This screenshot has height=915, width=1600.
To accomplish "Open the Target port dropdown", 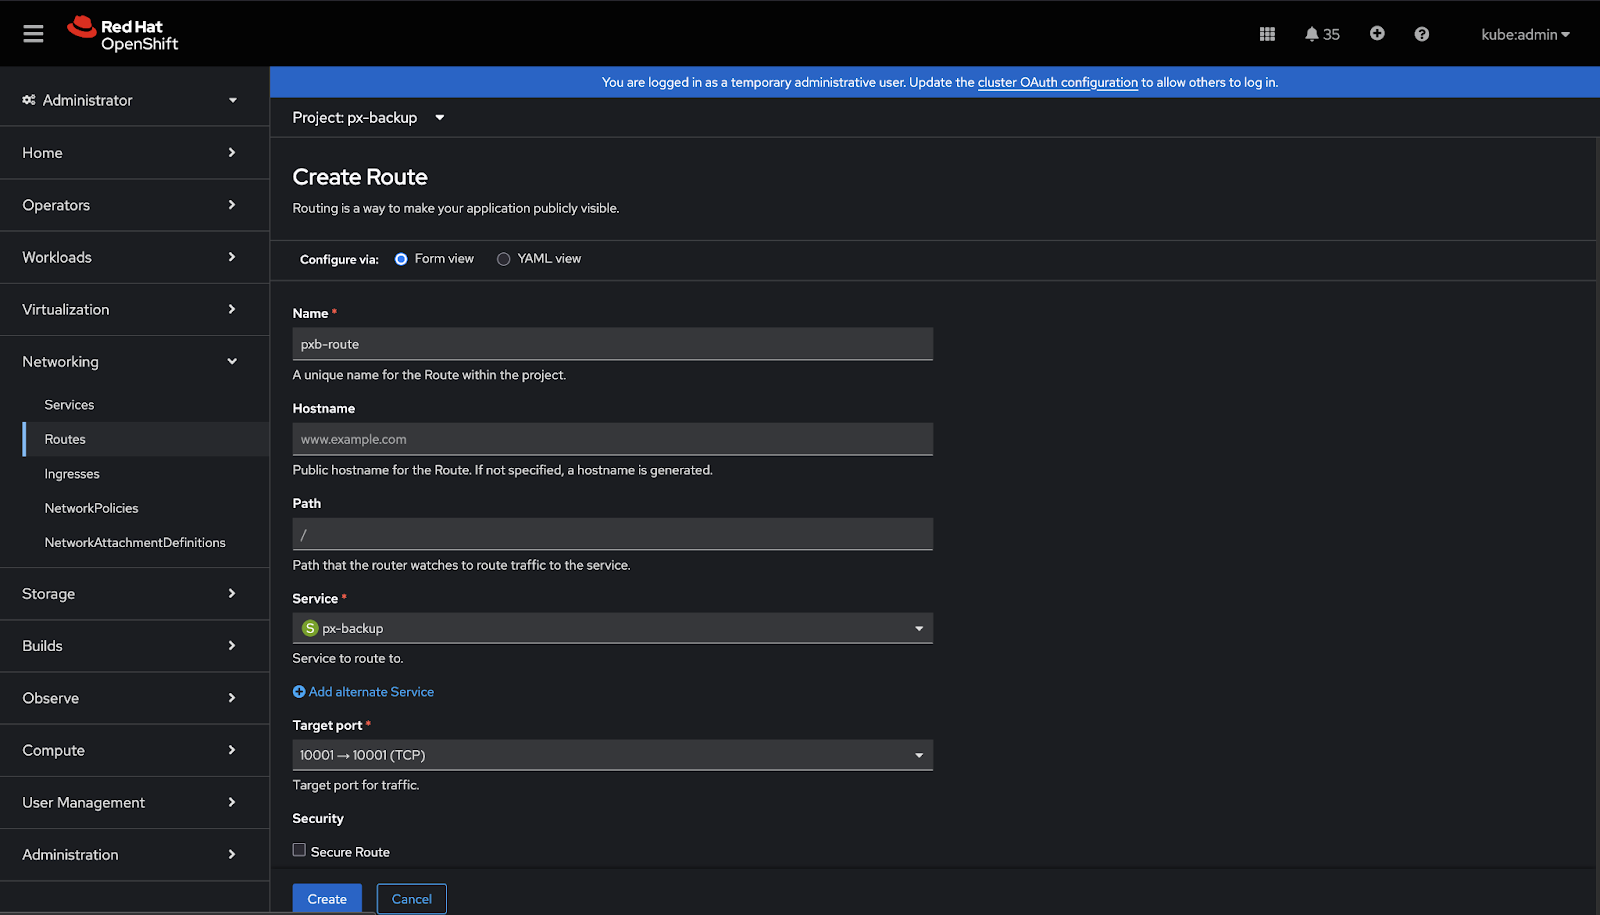I will [612, 755].
